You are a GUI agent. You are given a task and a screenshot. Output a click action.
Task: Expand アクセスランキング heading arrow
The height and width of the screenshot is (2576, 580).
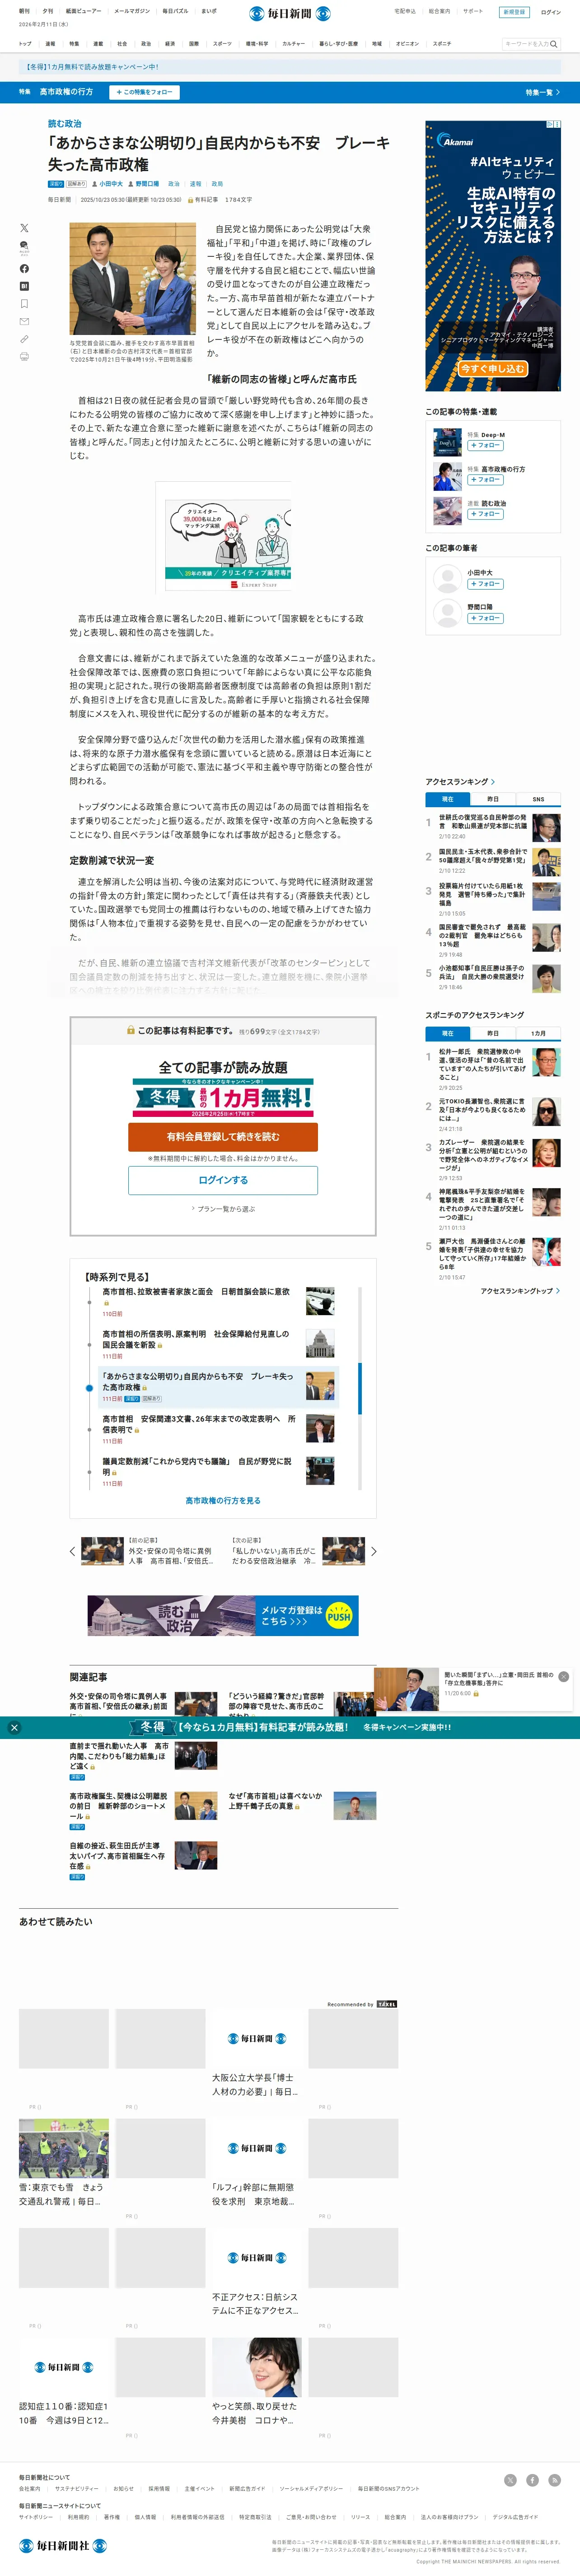pos(493,782)
